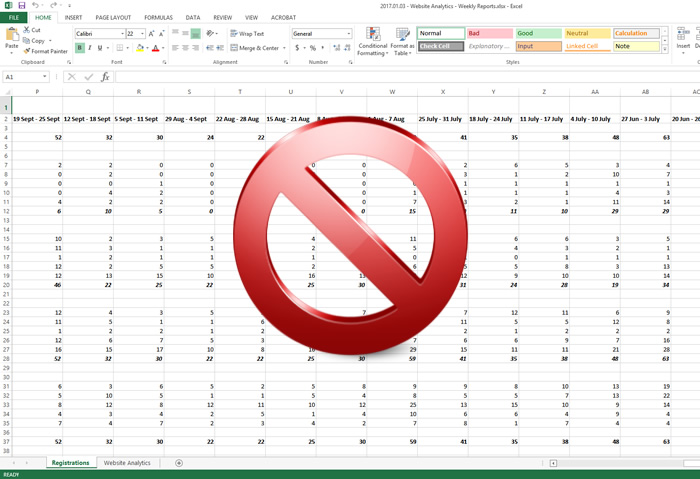Screen dimensions: 700x479
Task: Apply the Bad cell style
Action: click(490, 33)
